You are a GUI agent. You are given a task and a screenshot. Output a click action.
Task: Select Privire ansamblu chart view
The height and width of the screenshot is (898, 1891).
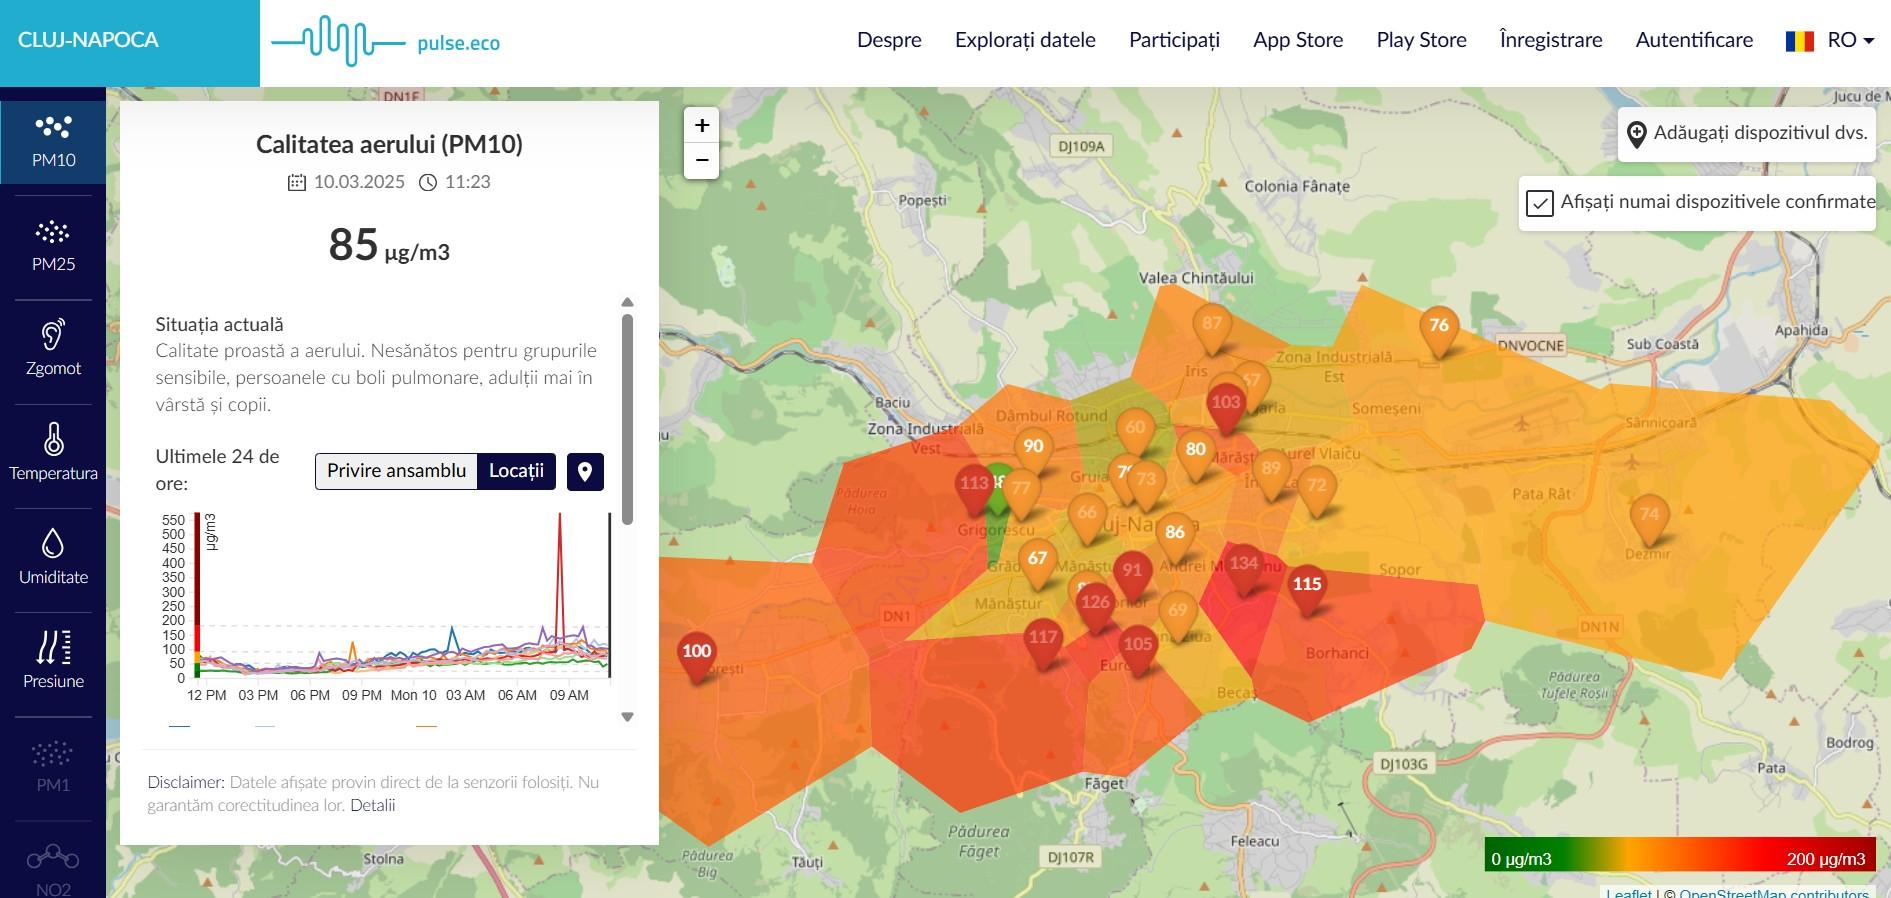pos(396,471)
